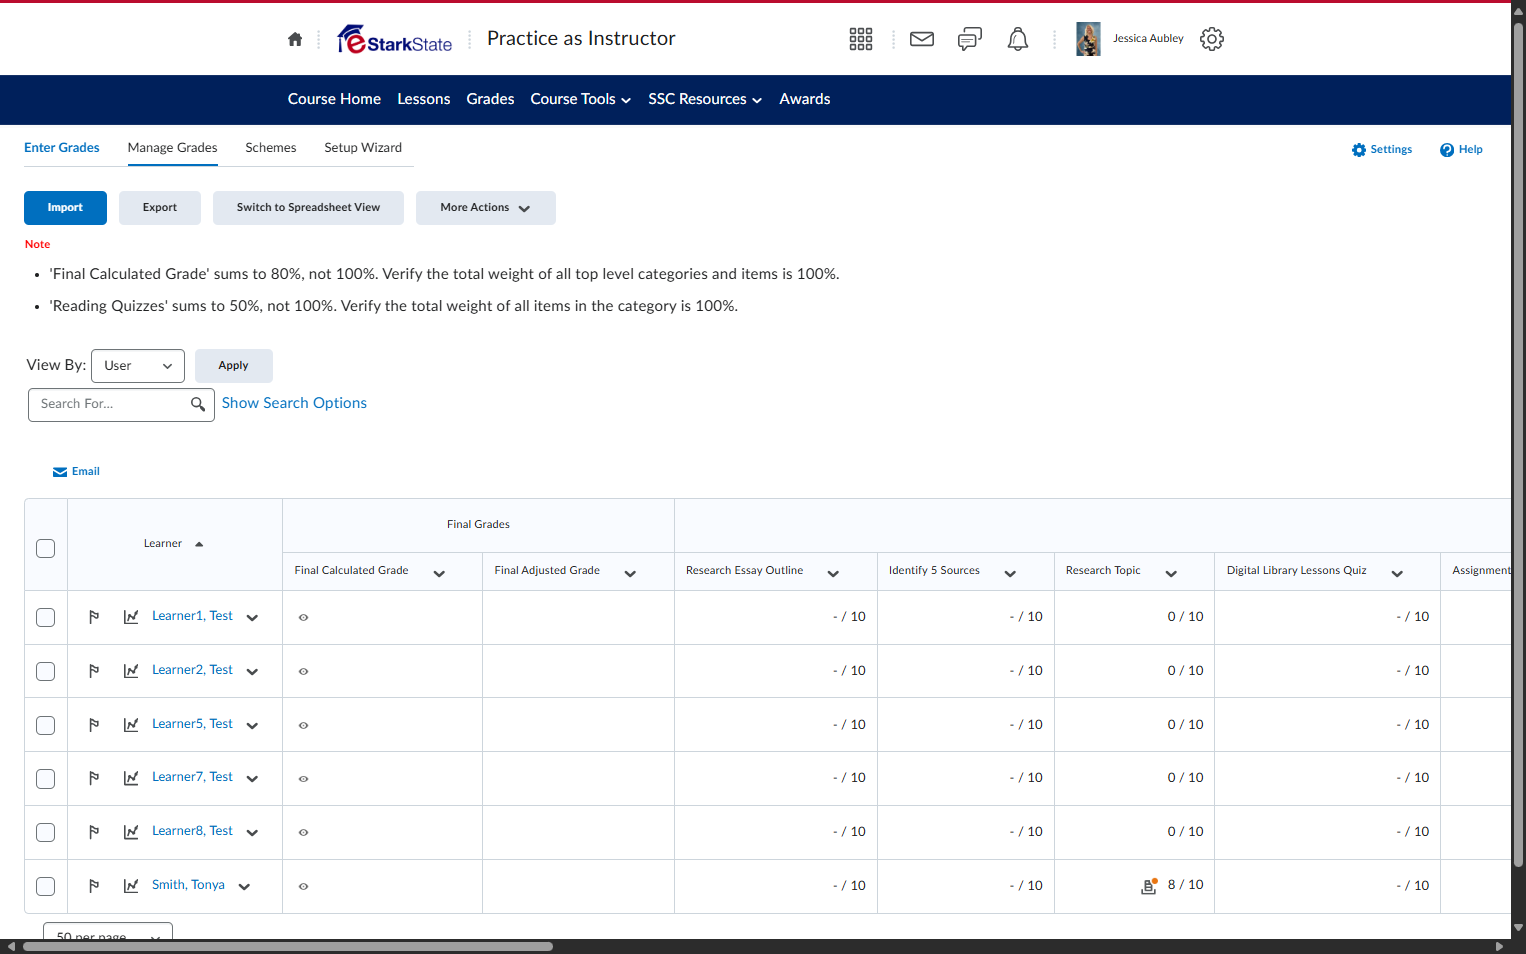Check the box for Learner2, Test
The width and height of the screenshot is (1526, 954).
46,671
